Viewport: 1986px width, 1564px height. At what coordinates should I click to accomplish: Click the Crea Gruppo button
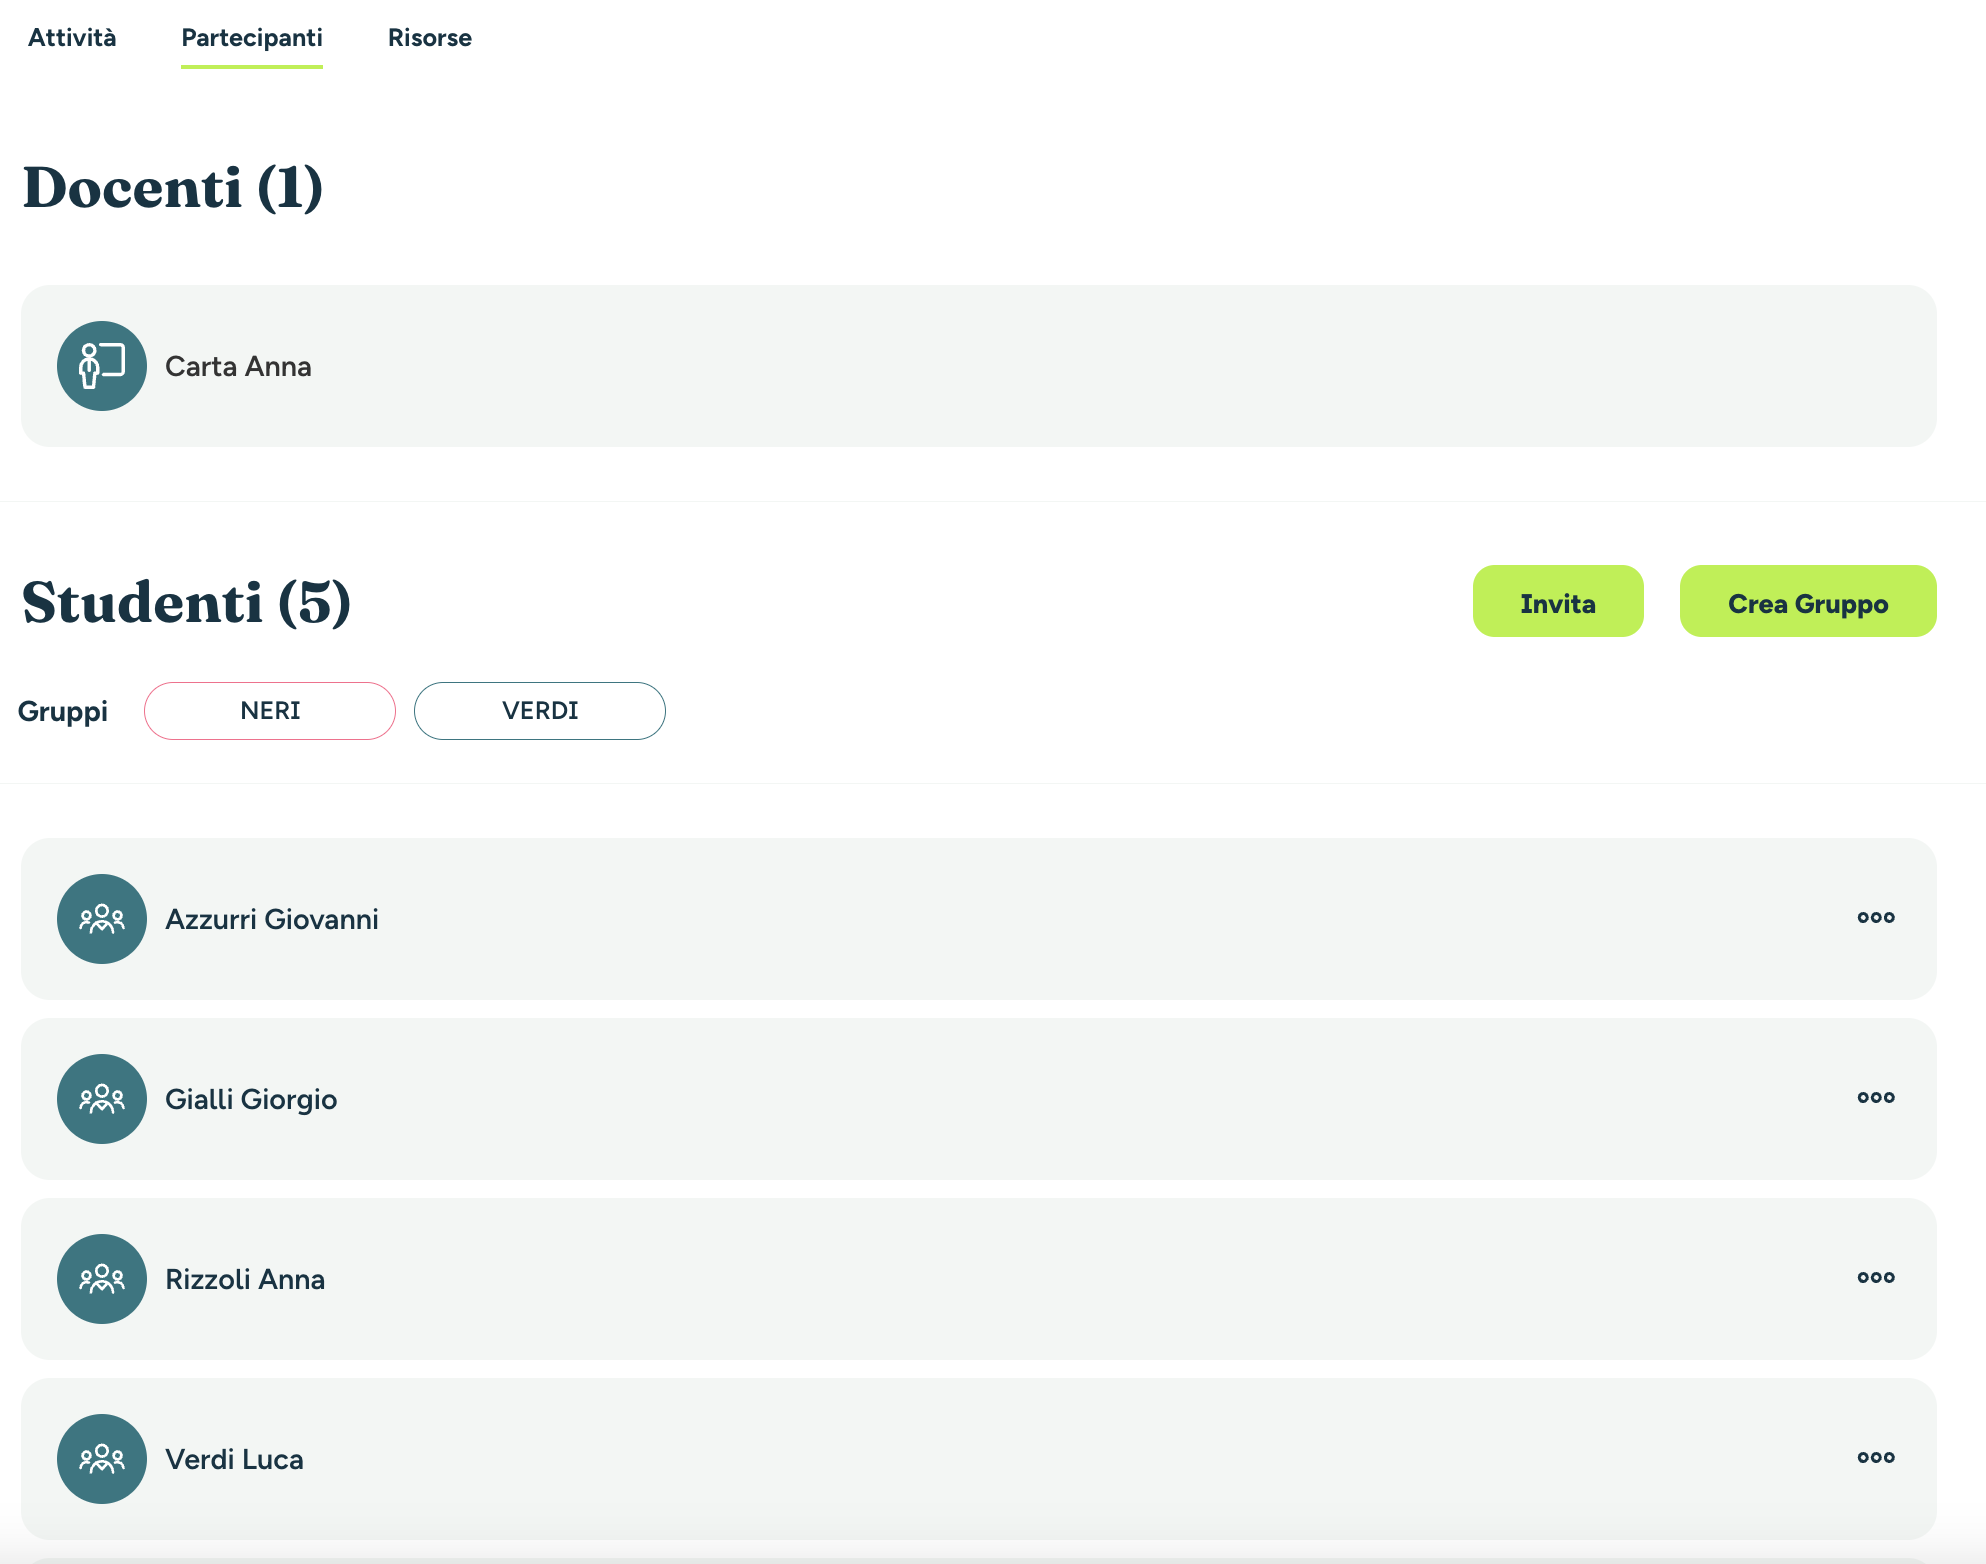(x=1808, y=601)
